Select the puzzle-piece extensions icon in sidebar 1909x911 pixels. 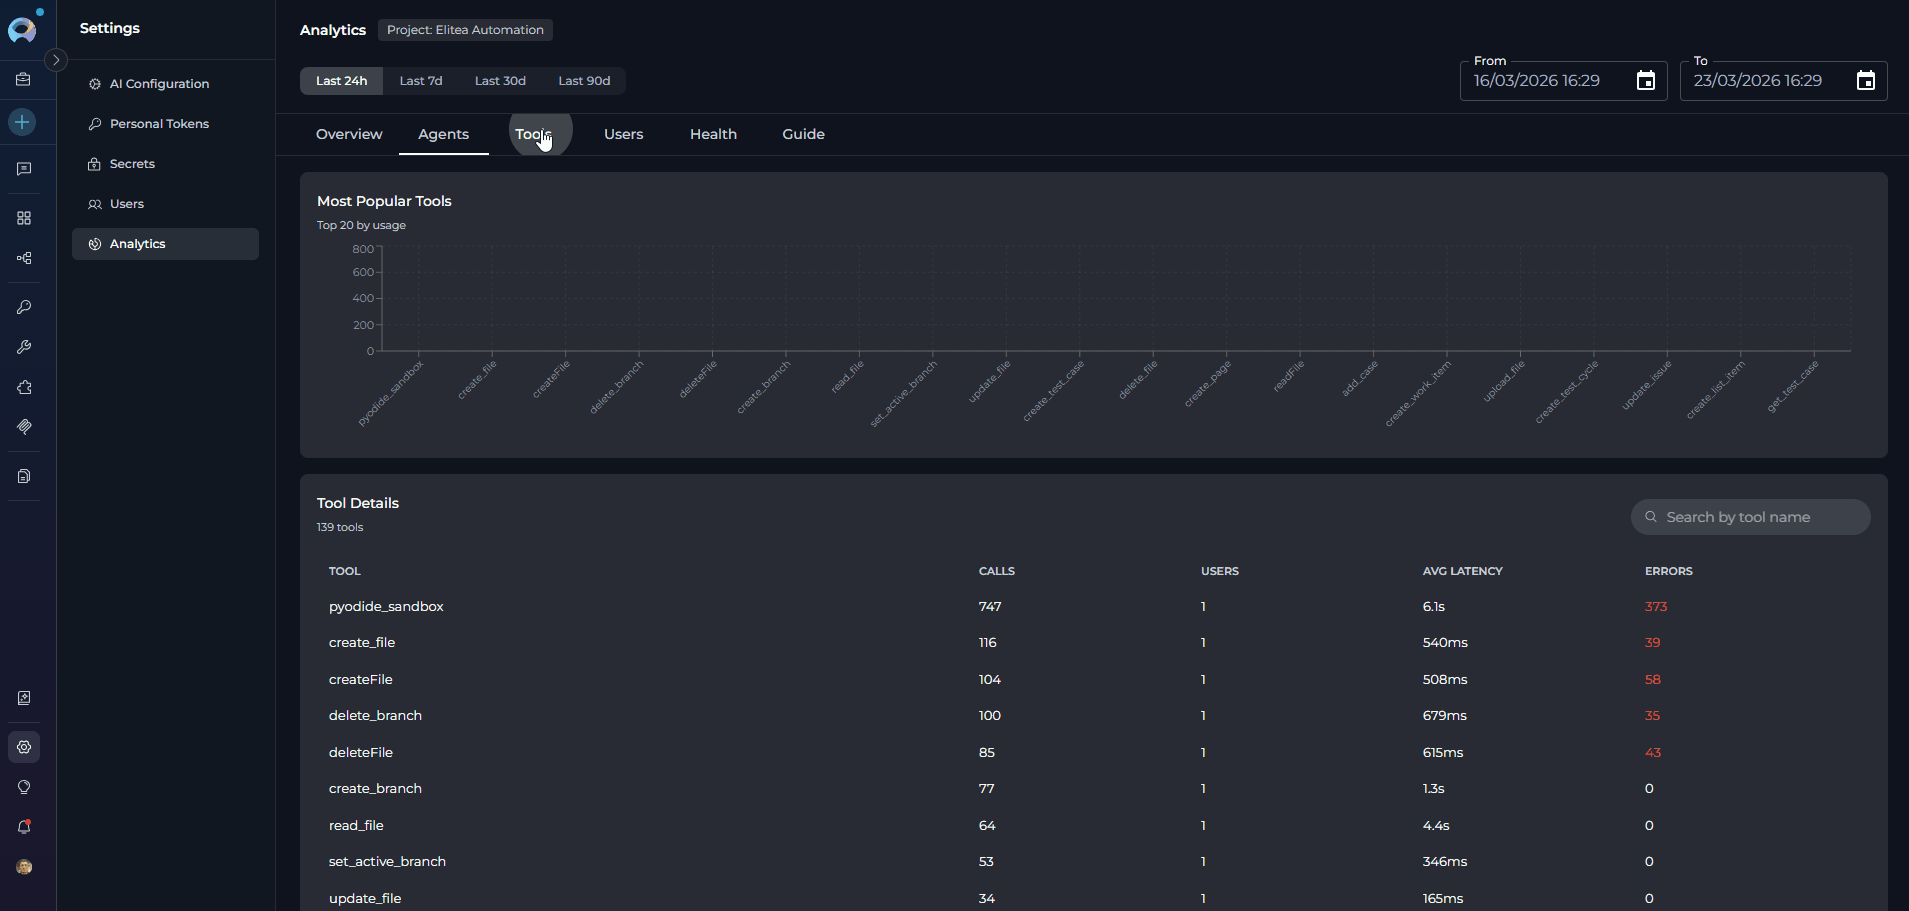24,388
